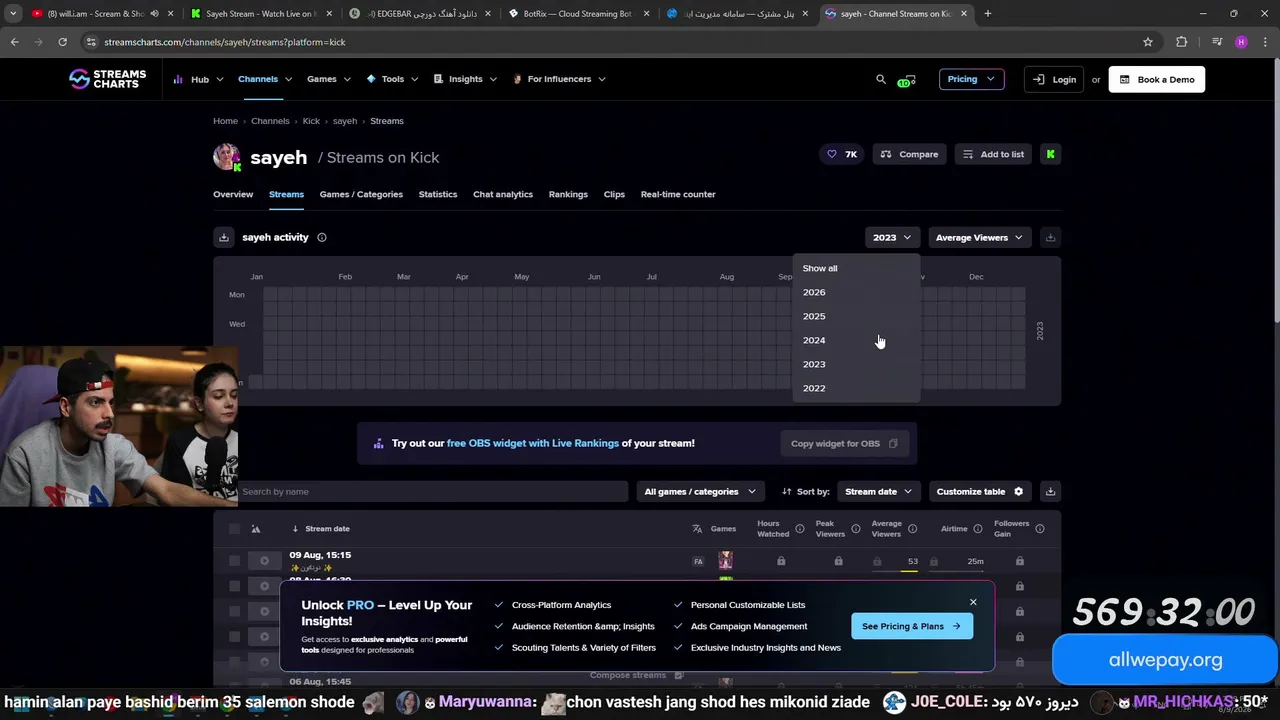The width and height of the screenshot is (1280, 720).
Task: Click the lock icon under Hours Watched, 09 Aug row
Action: click(781, 561)
